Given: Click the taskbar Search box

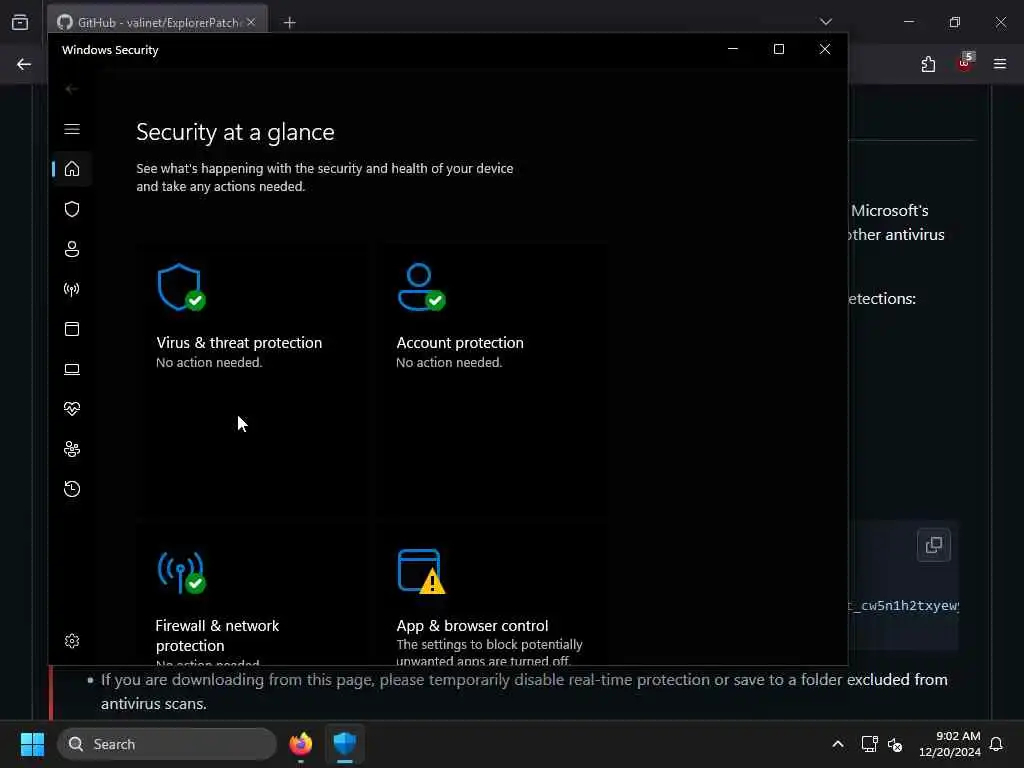Looking at the screenshot, I should pyautogui.click(x=167, y=744).
